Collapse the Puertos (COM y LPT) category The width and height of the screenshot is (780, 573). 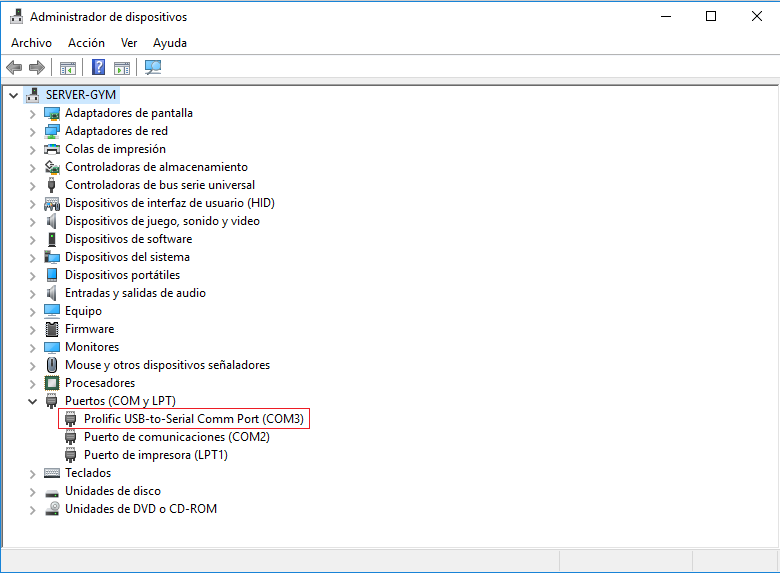[33, 401]
